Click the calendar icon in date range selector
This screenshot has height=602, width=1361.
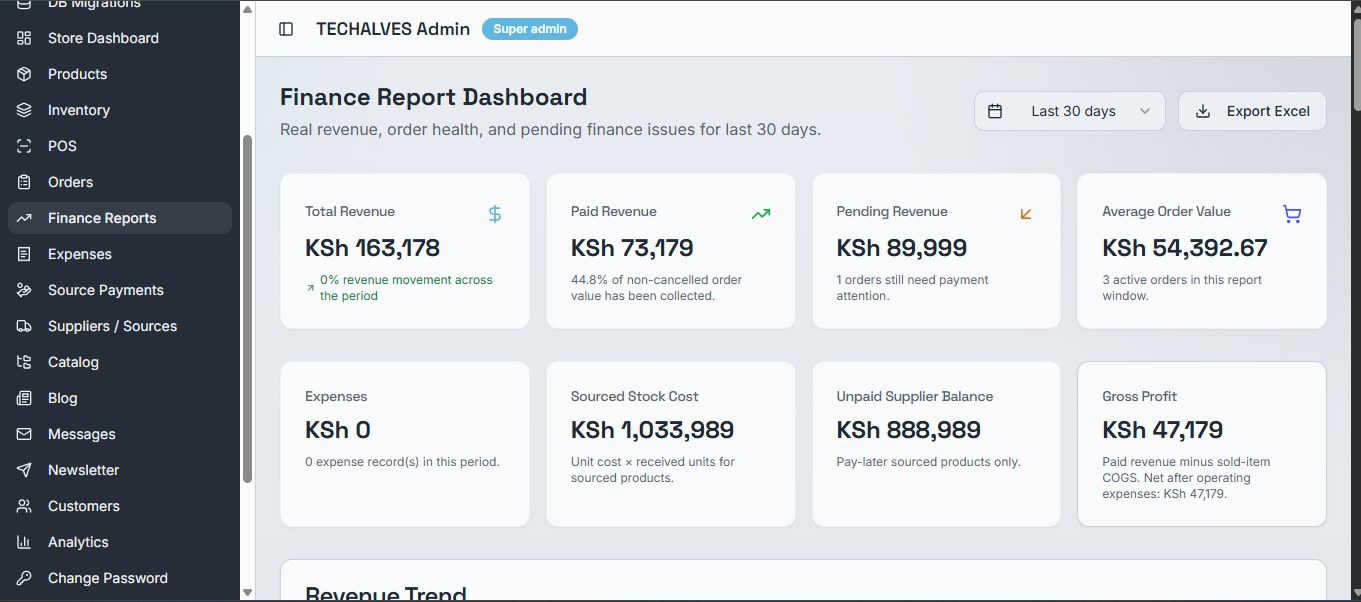(995, 111)
